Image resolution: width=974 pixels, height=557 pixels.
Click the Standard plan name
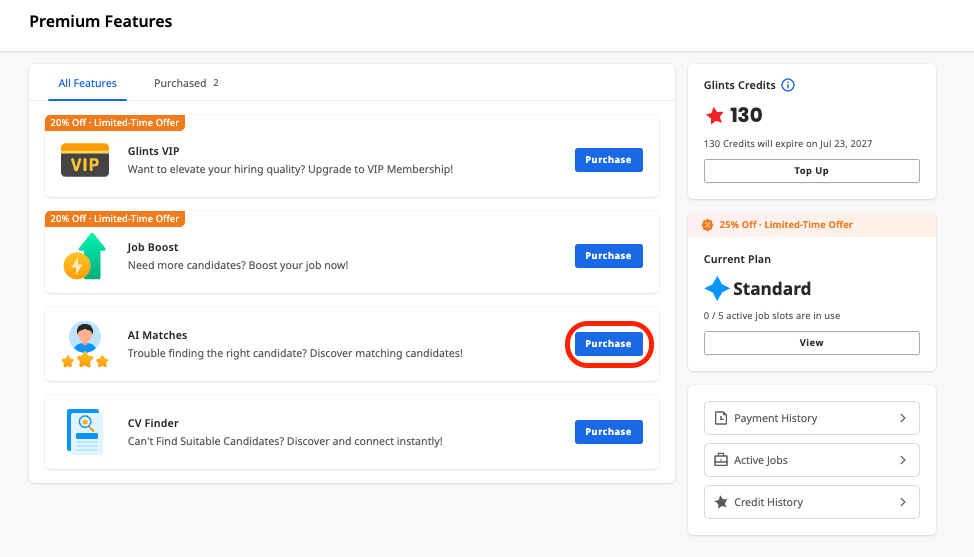coord(771,289)
